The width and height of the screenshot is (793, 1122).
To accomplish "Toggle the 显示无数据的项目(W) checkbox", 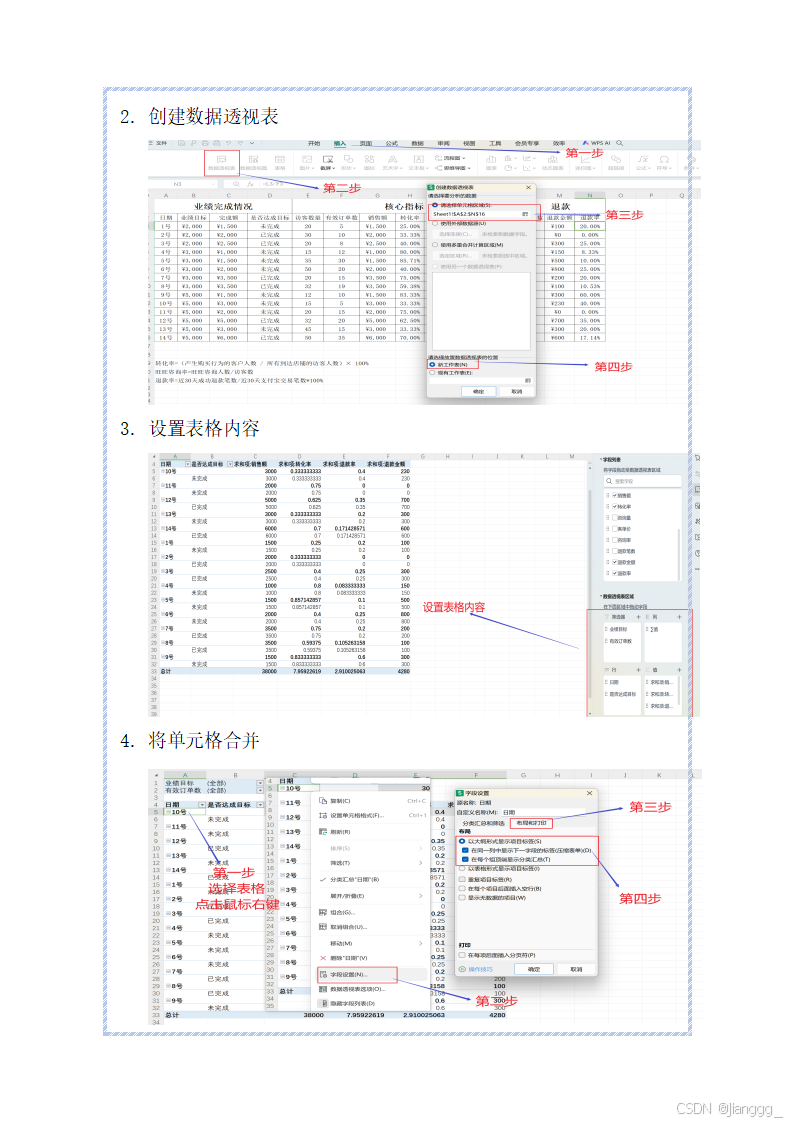I will click(462, 898).
